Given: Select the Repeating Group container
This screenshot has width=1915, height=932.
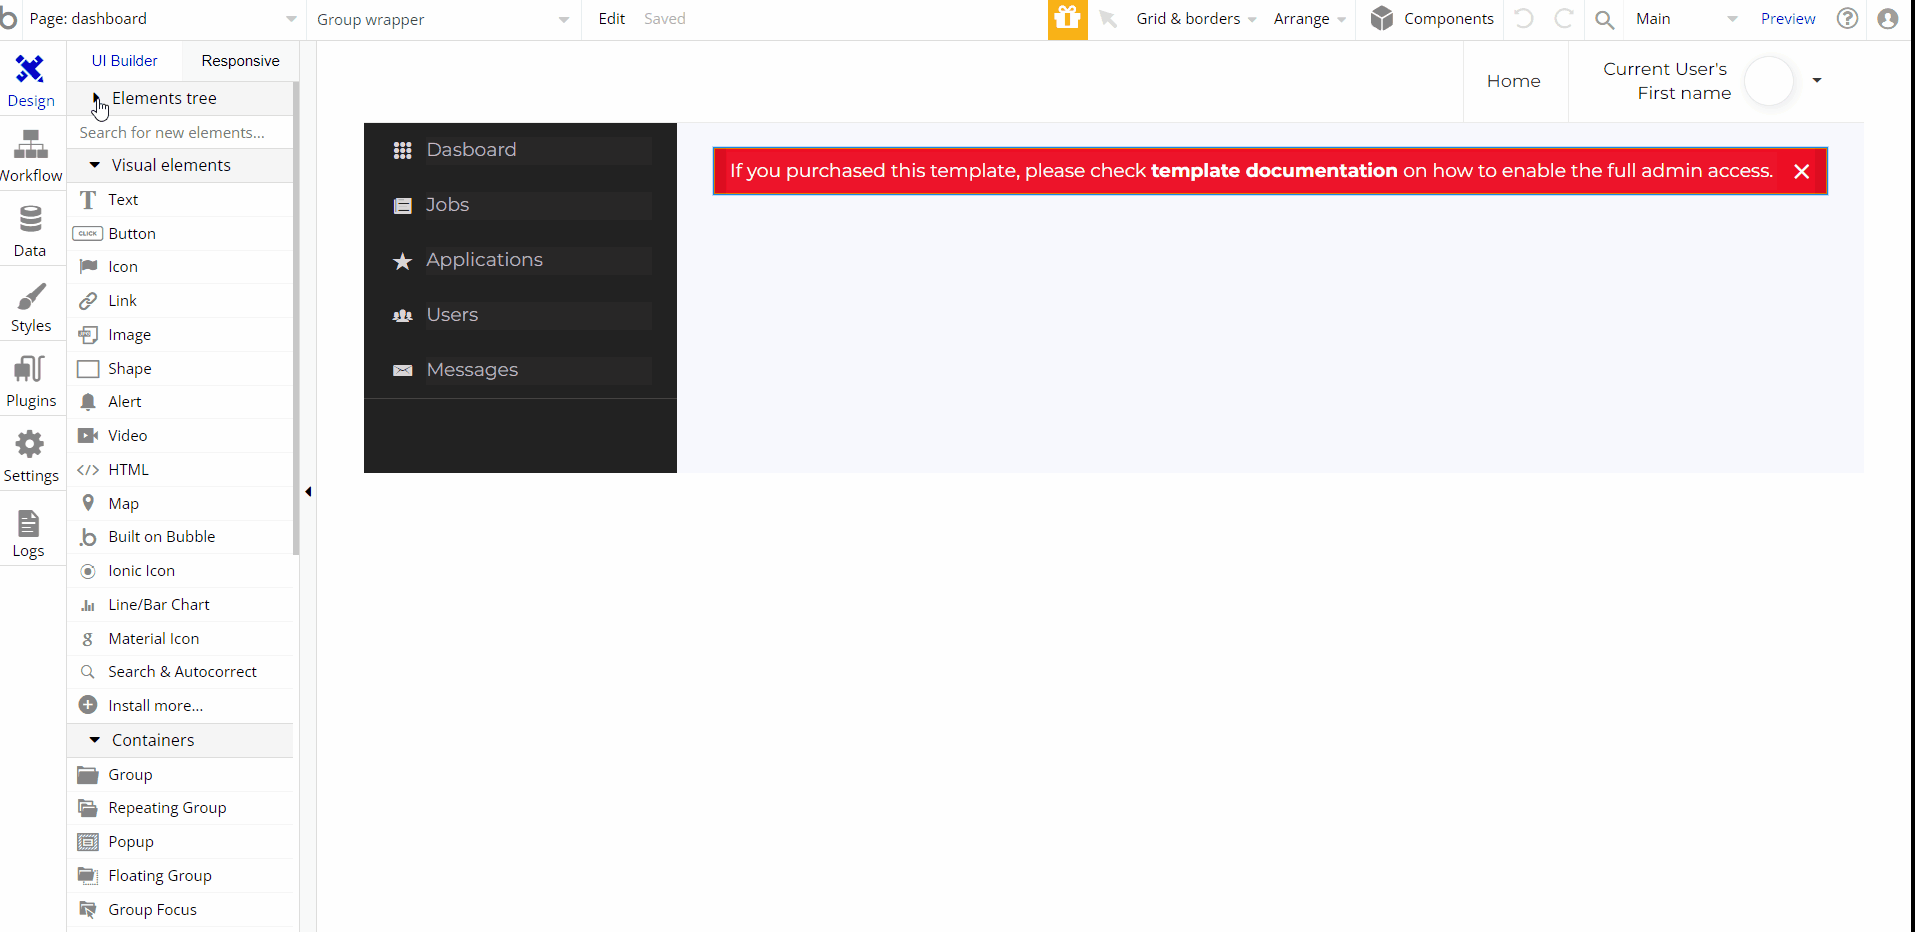Looking at the screenshot, I should point(180,808).
